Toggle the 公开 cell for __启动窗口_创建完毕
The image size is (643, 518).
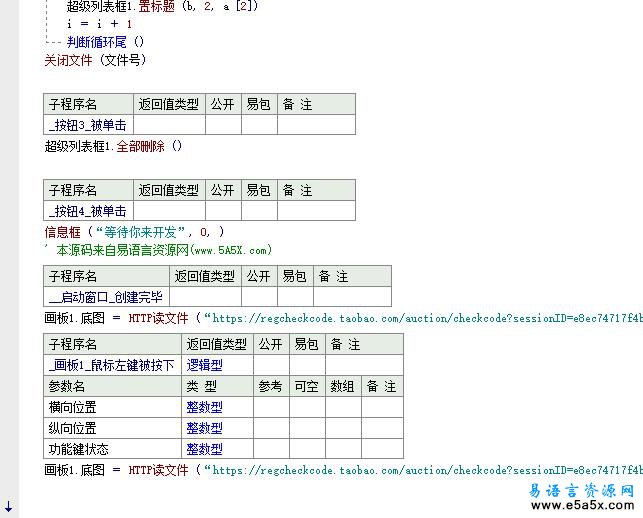[x=259, y=297]
